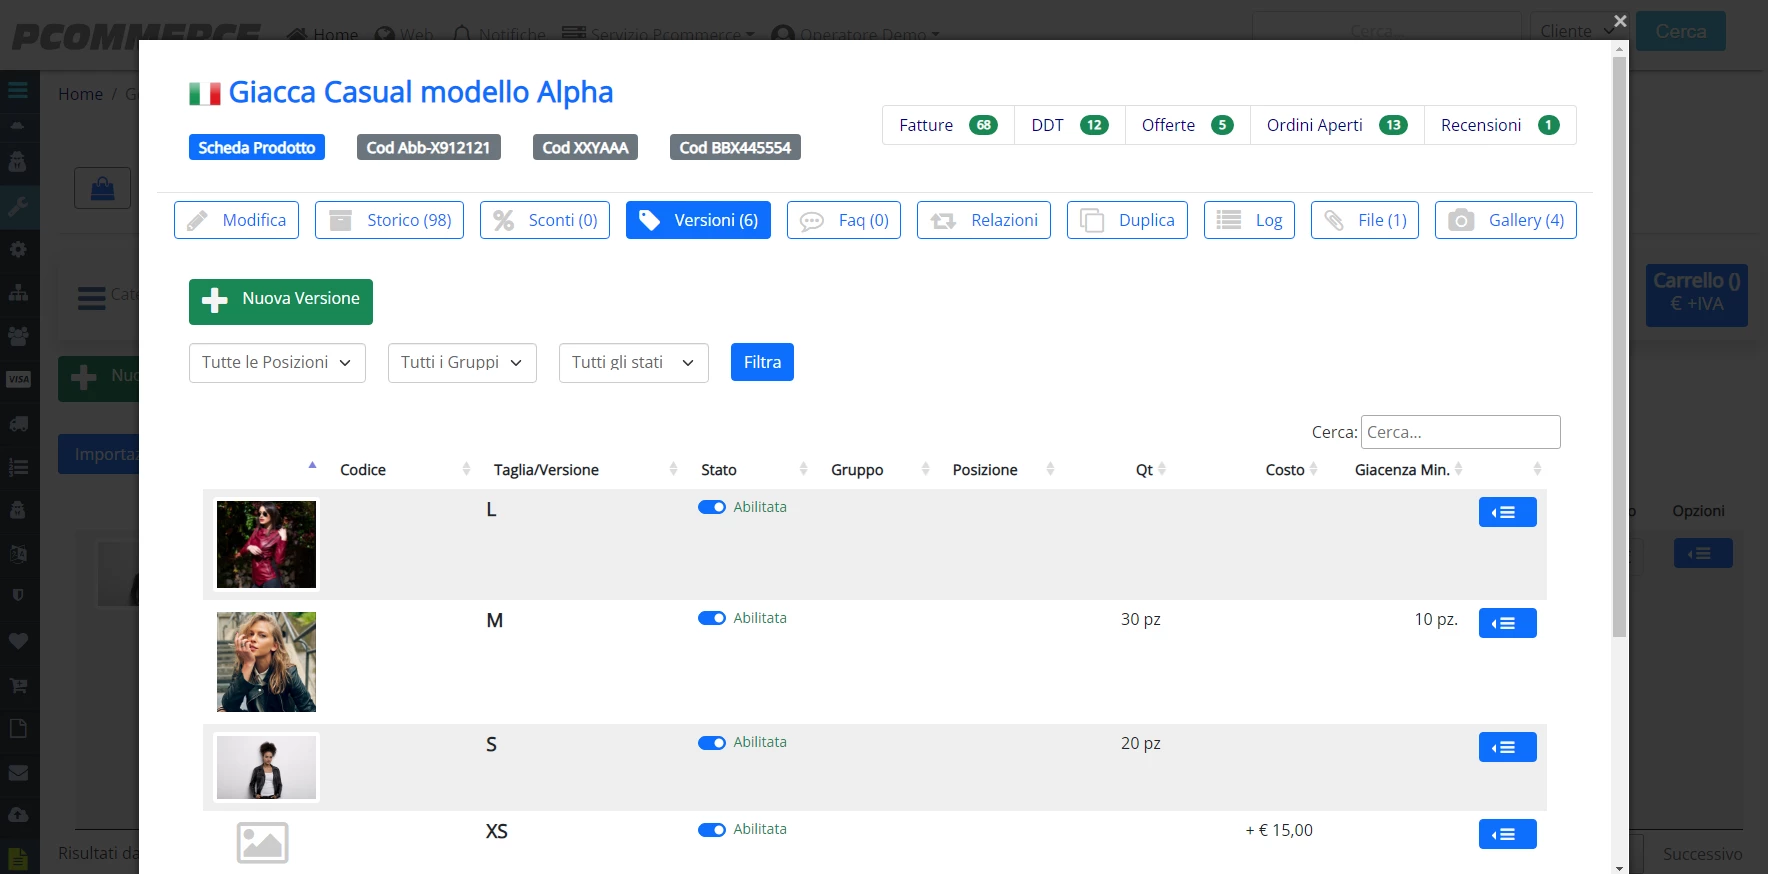Toggle the Abilitata switch for size L
1768x874 pixels.
[x=712, y=507]
